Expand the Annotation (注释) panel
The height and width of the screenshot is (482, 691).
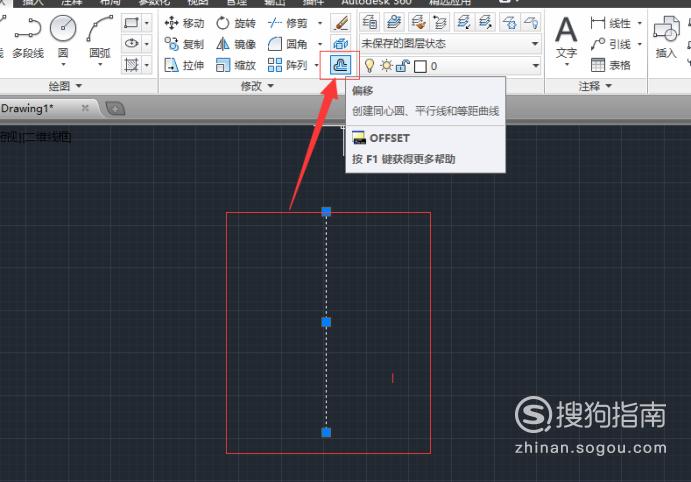tap(595, 86)
